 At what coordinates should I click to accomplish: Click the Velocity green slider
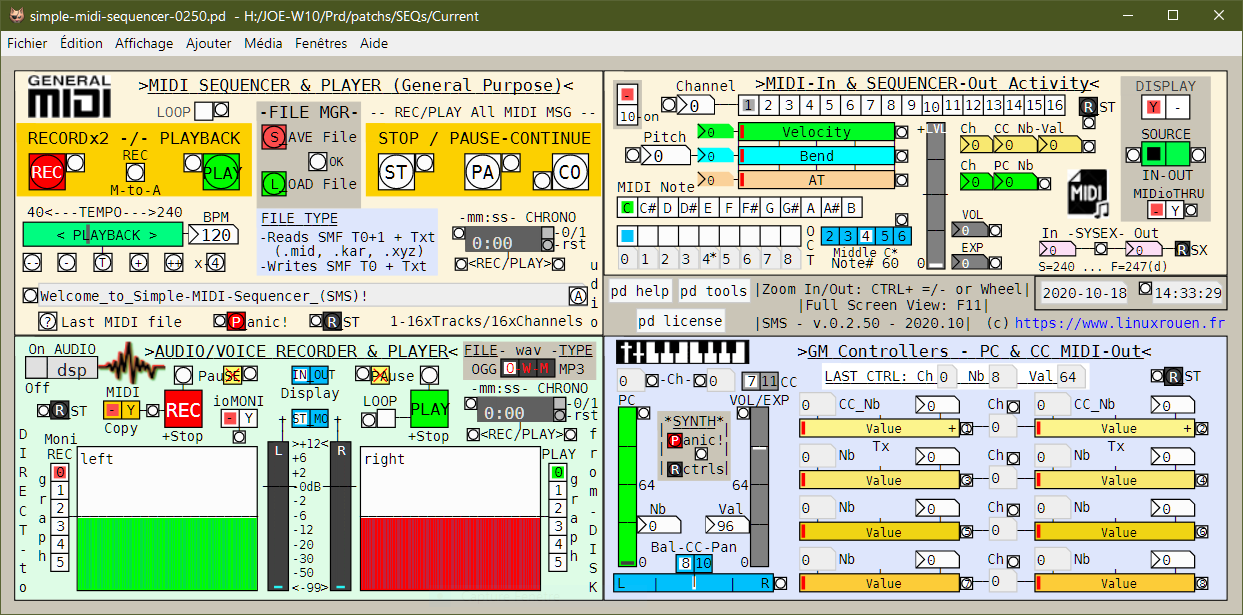tap(816, 132)
